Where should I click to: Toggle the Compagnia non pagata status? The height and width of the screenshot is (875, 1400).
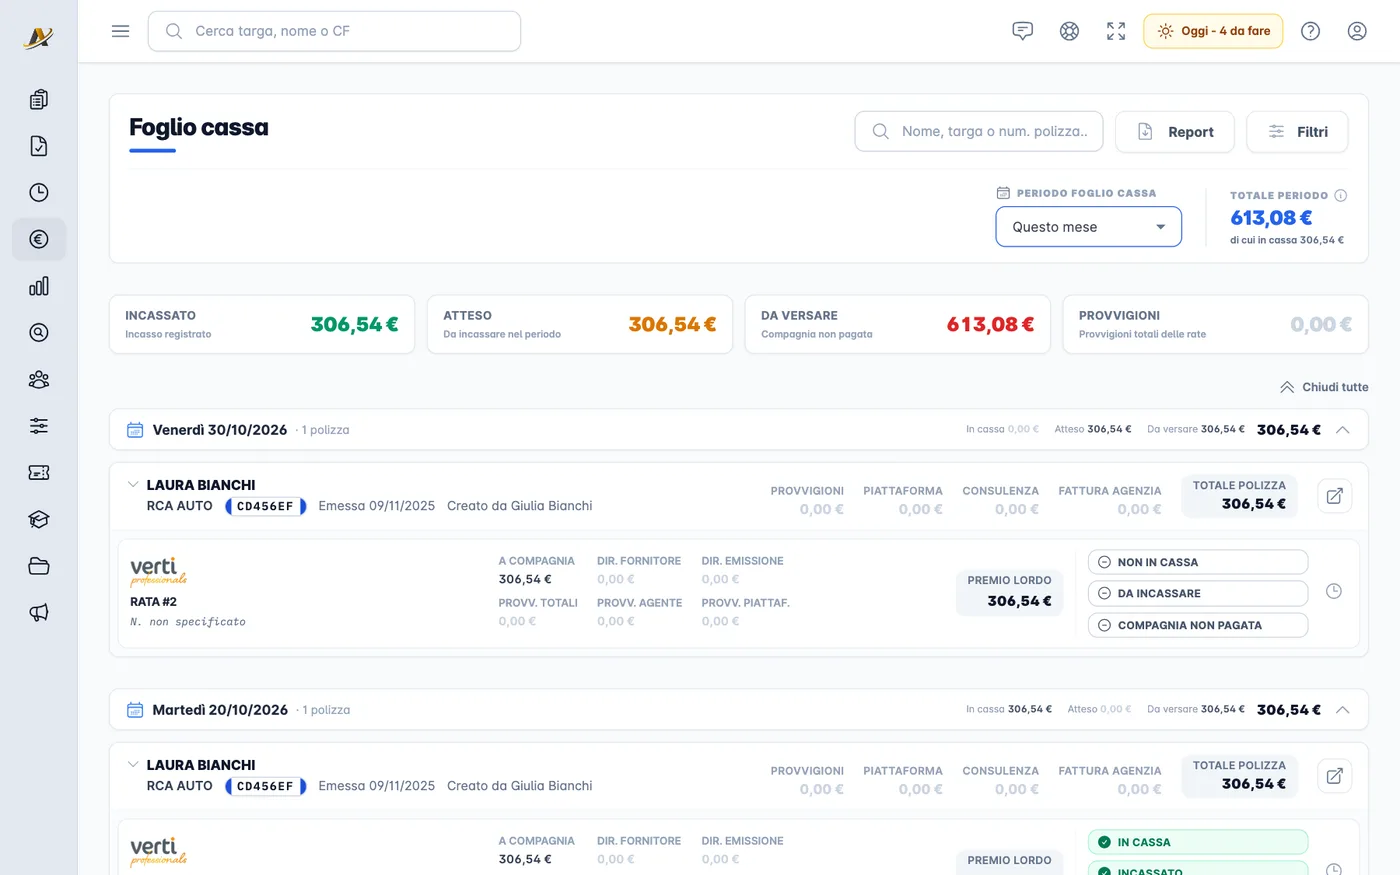1198,625
